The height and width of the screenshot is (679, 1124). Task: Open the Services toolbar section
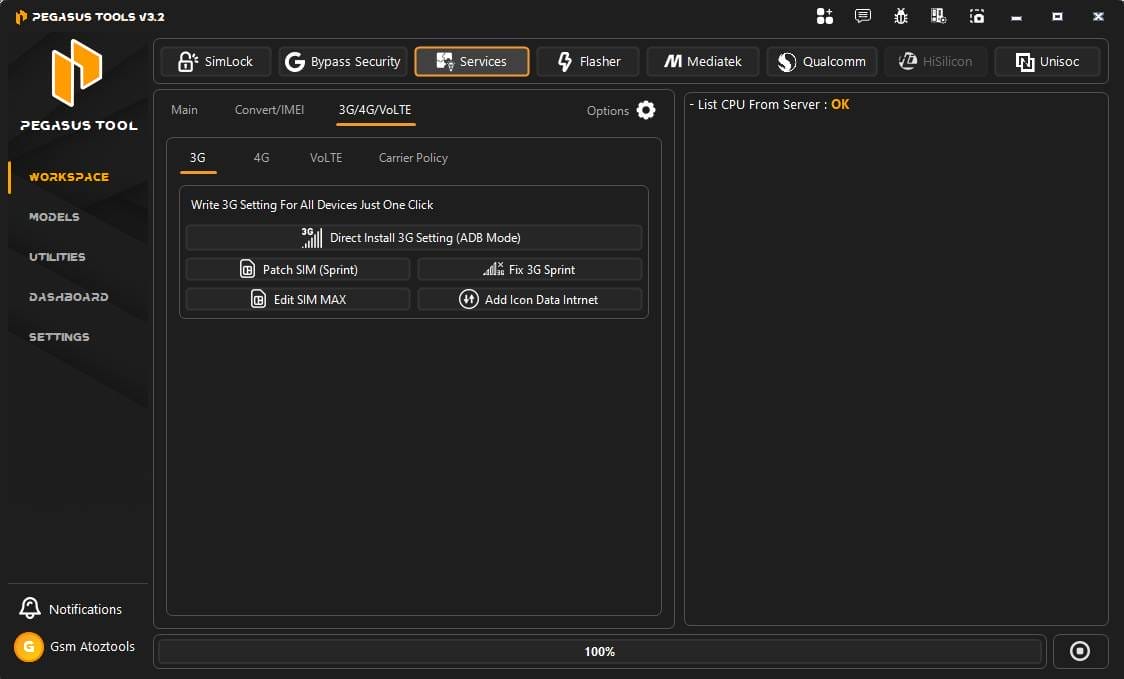[471, 61]
